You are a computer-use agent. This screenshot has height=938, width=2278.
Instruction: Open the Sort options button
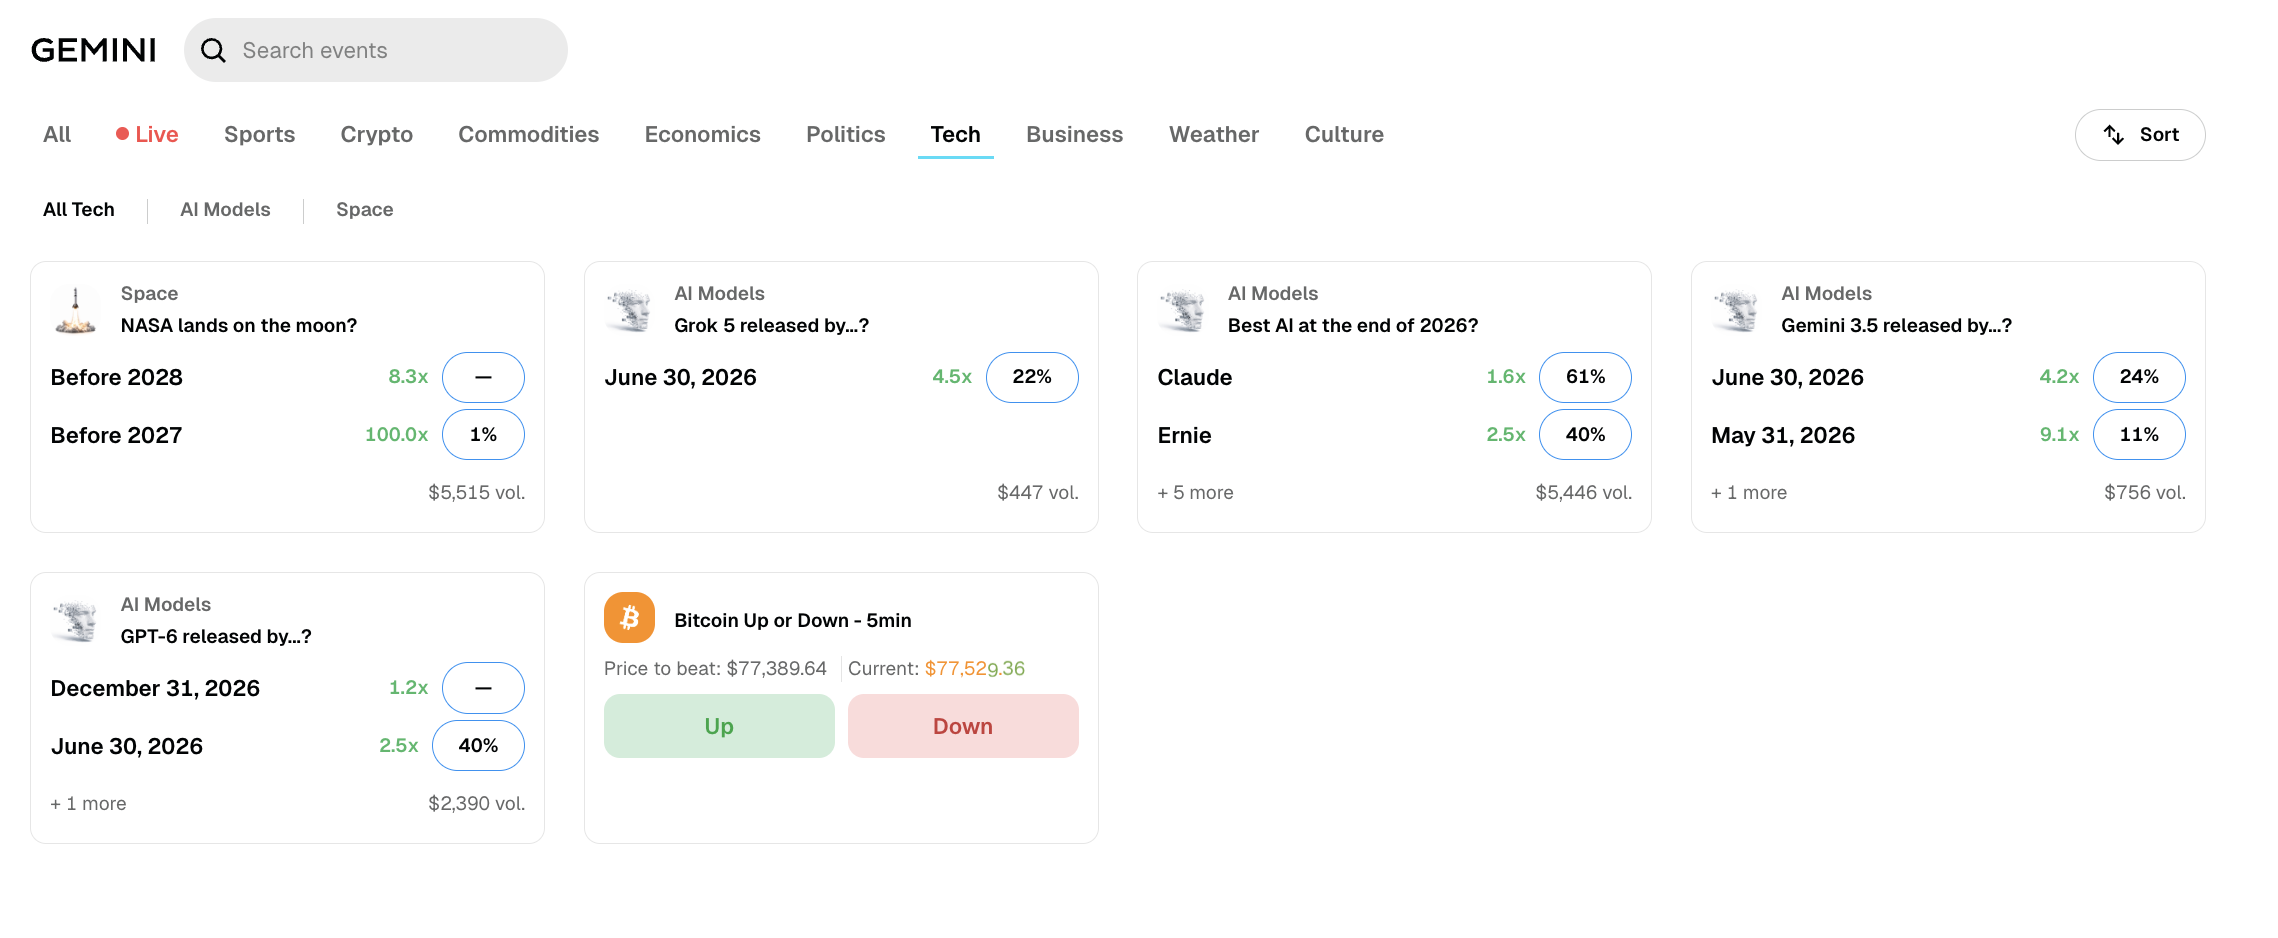pos(2140,135)
